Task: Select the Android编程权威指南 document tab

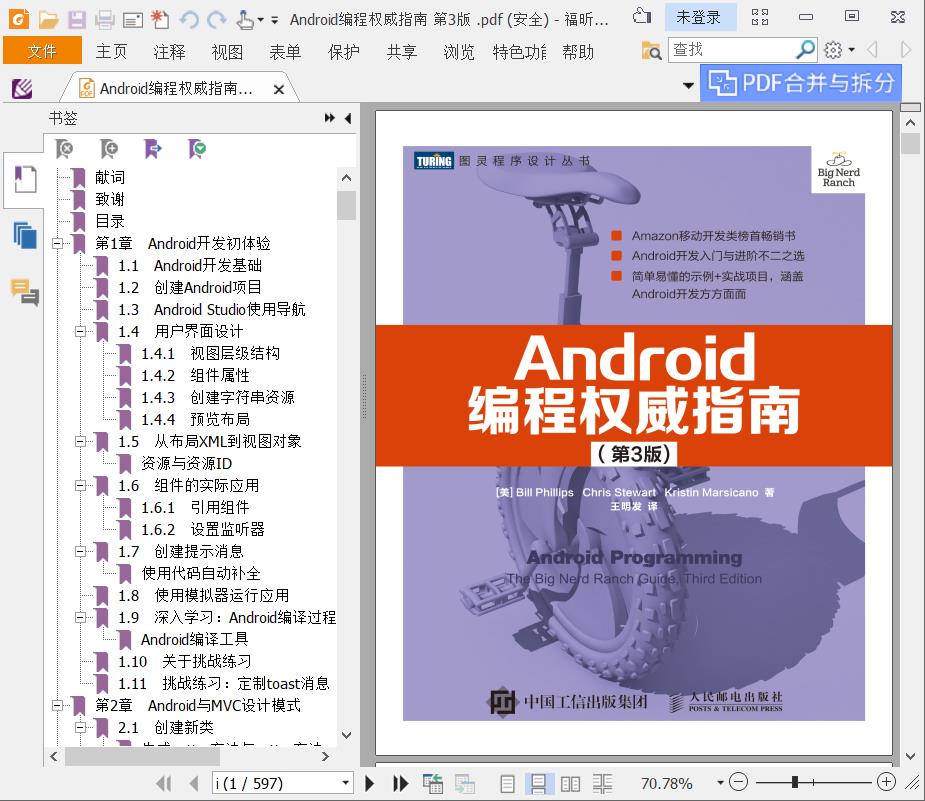Action: 175,88
